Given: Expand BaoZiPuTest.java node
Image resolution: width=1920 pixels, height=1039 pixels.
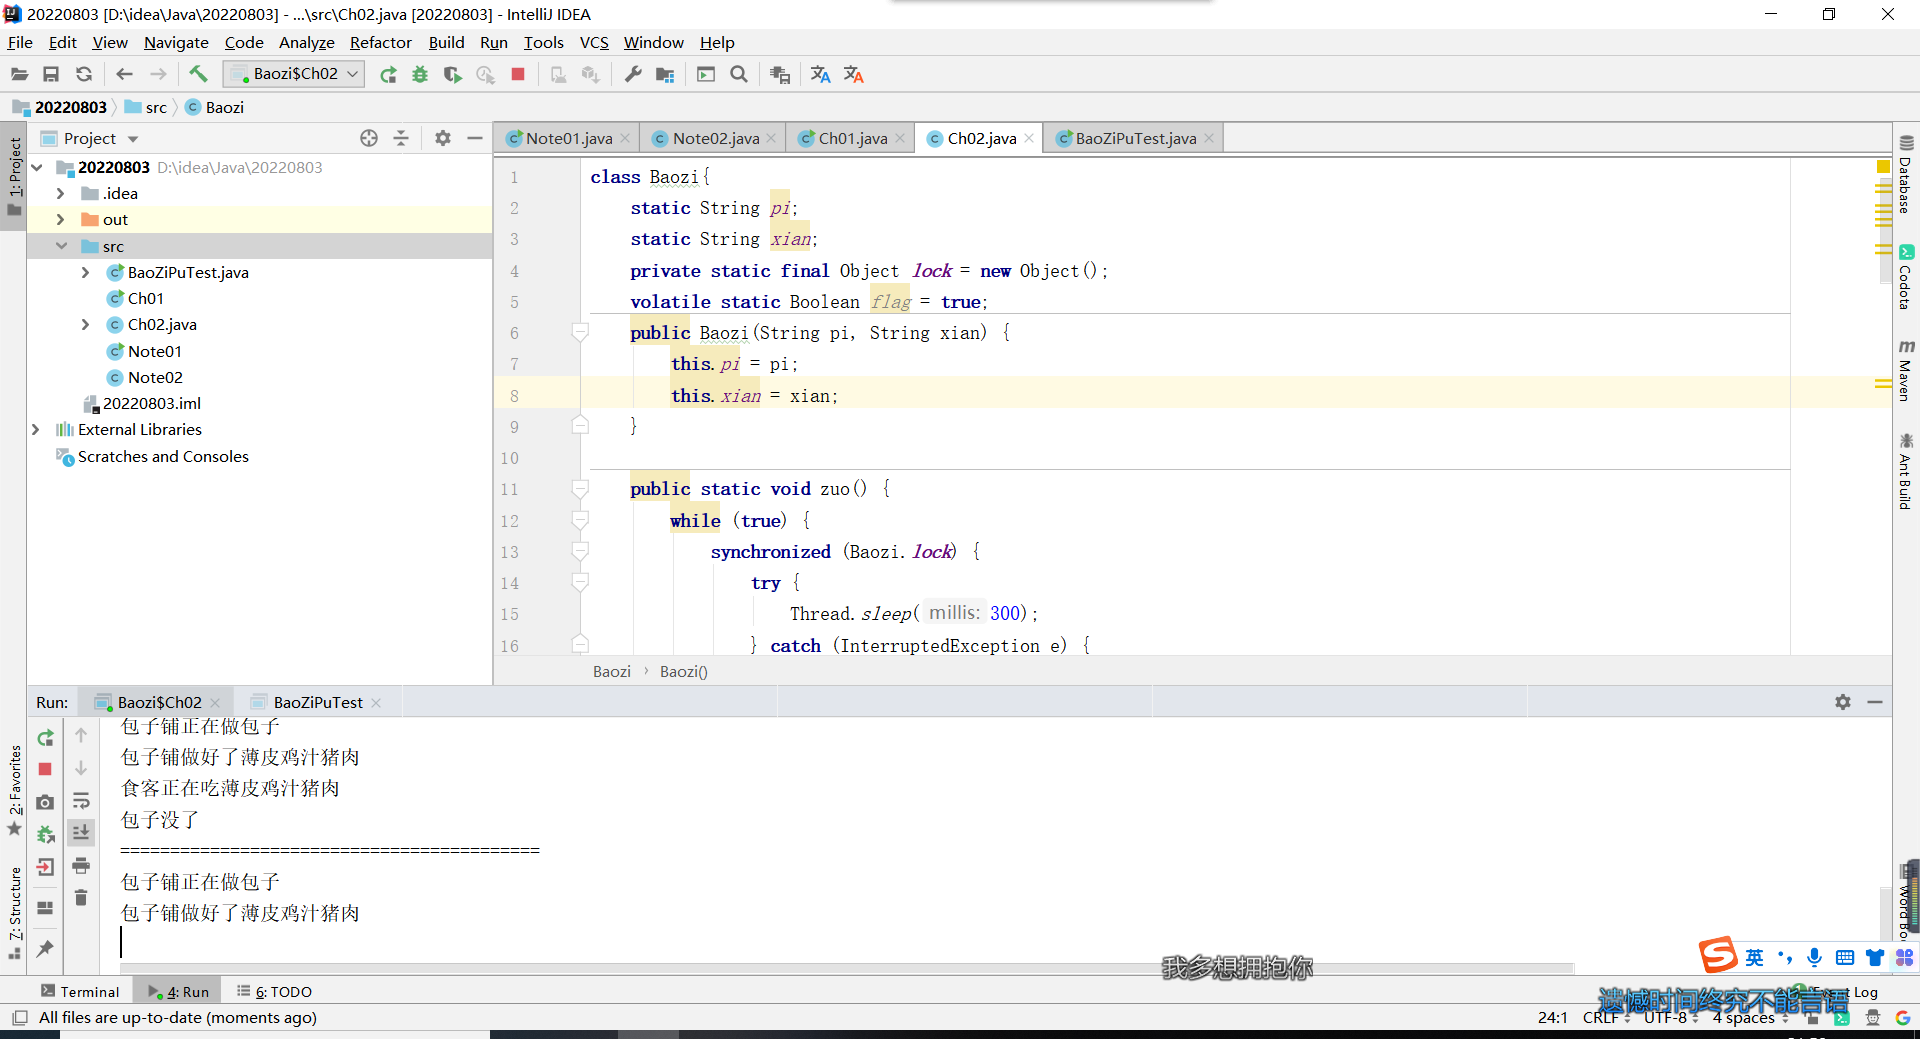Looking at the screenshot, I should click(x=85, y=272).
